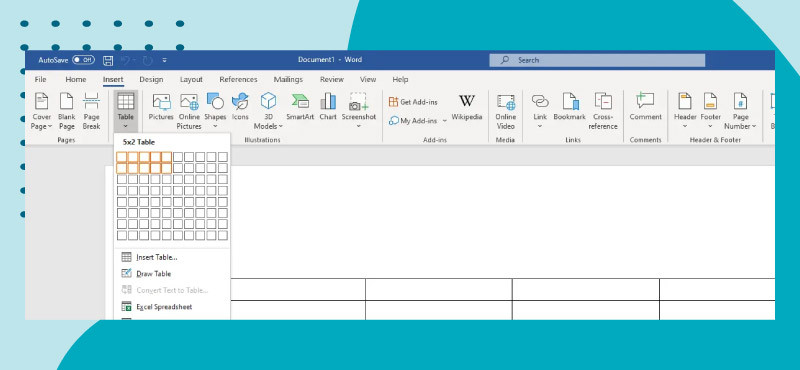The height and width of the screenshot is (370, 800).
Task: Open the Cover Page gallery
Action: point(41,111)
